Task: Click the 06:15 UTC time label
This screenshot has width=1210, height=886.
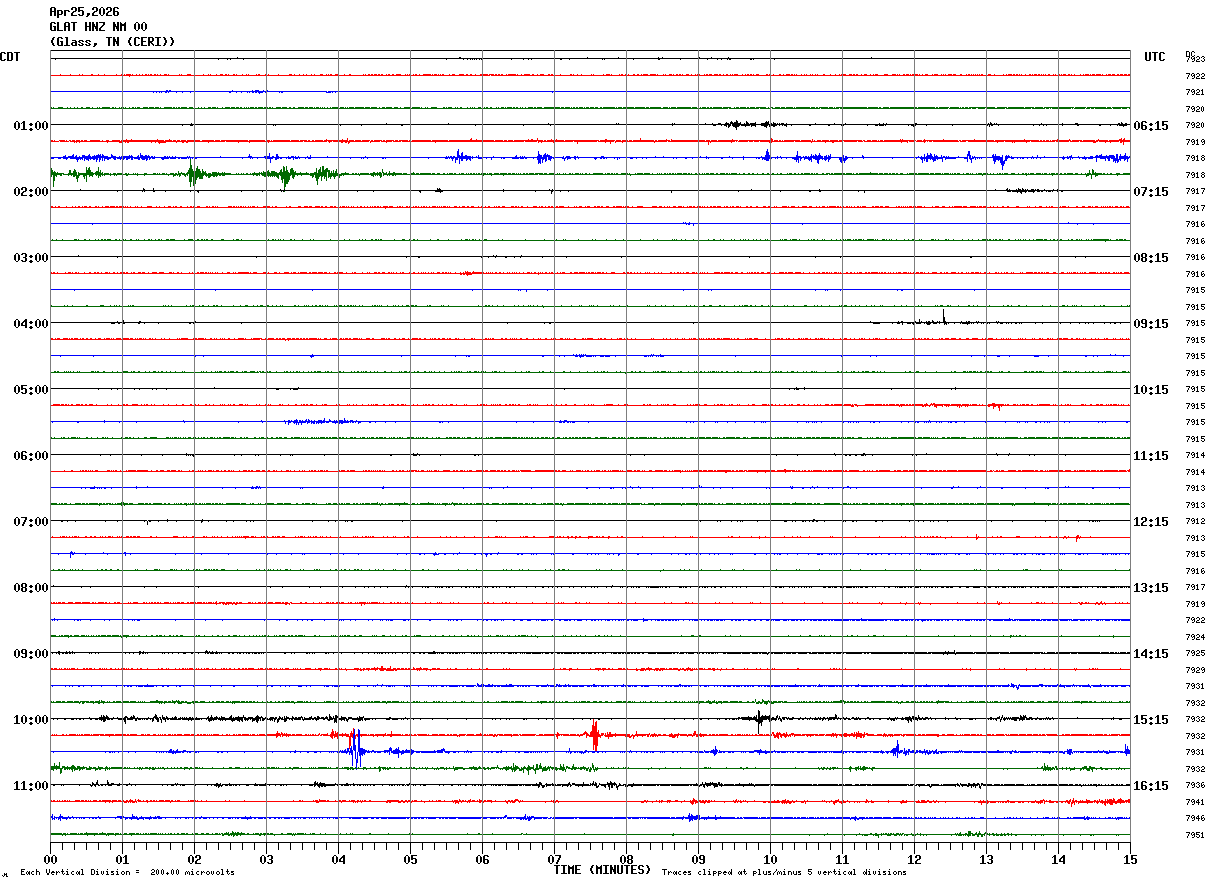Action: click(x=1151, y=125)
